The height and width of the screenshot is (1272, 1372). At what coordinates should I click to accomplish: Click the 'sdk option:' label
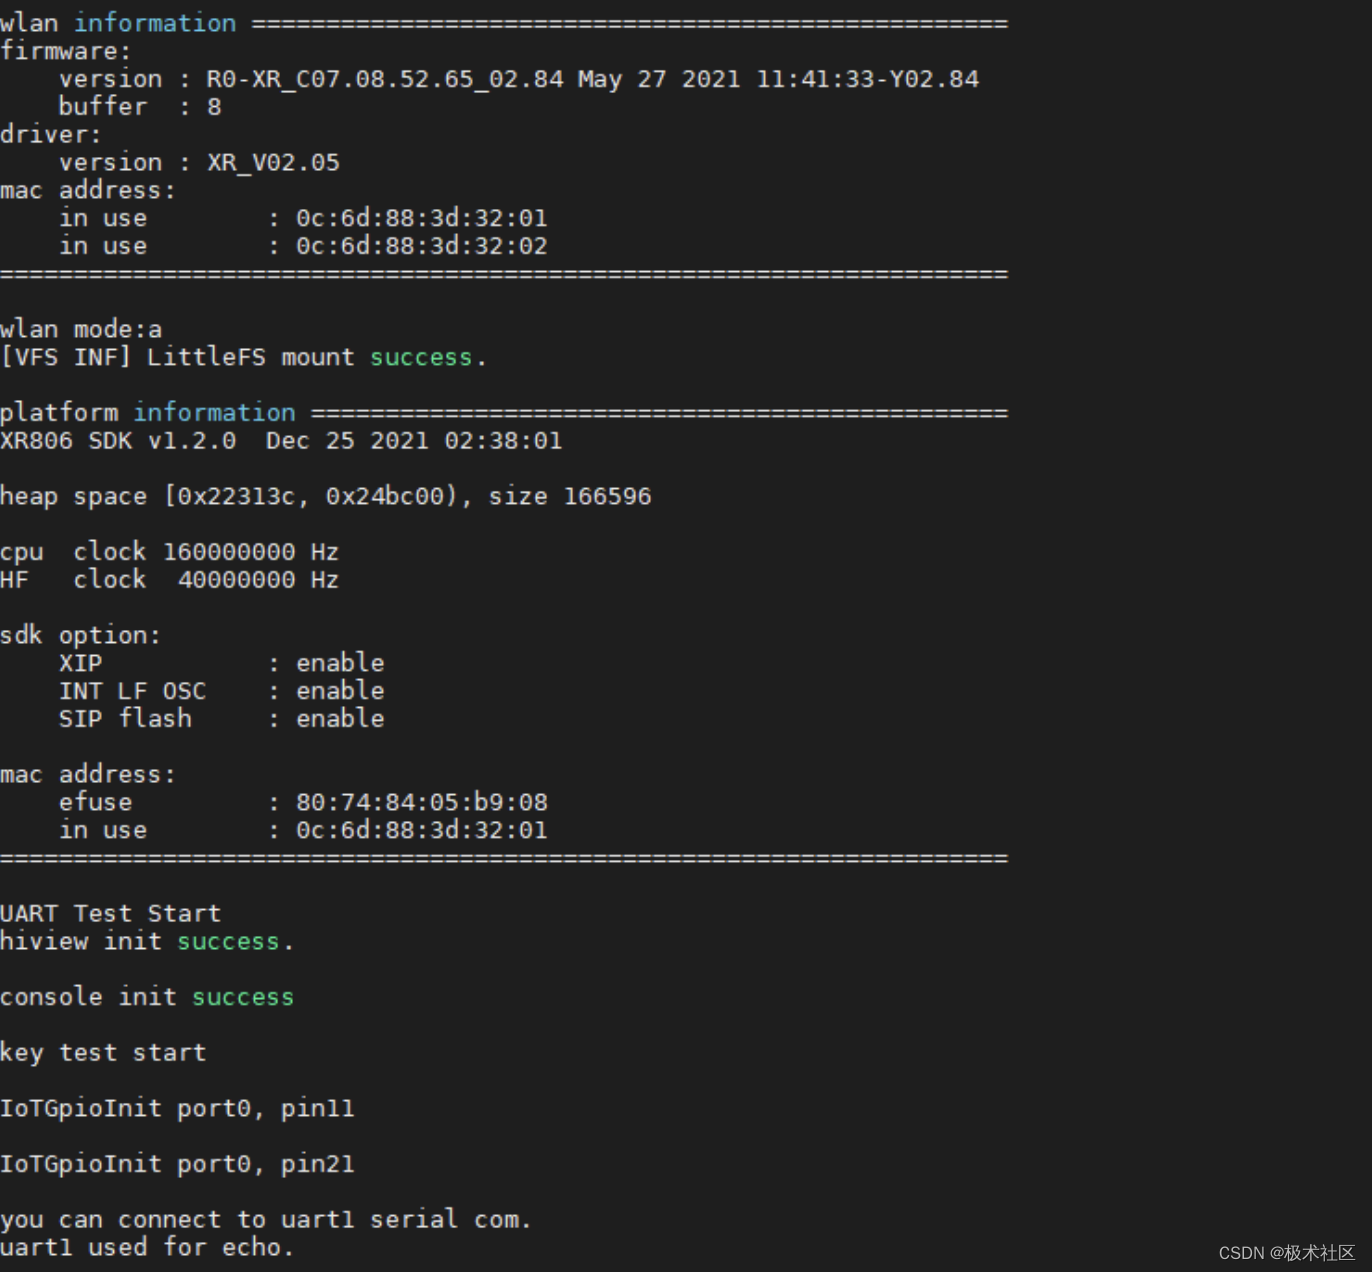80,635
